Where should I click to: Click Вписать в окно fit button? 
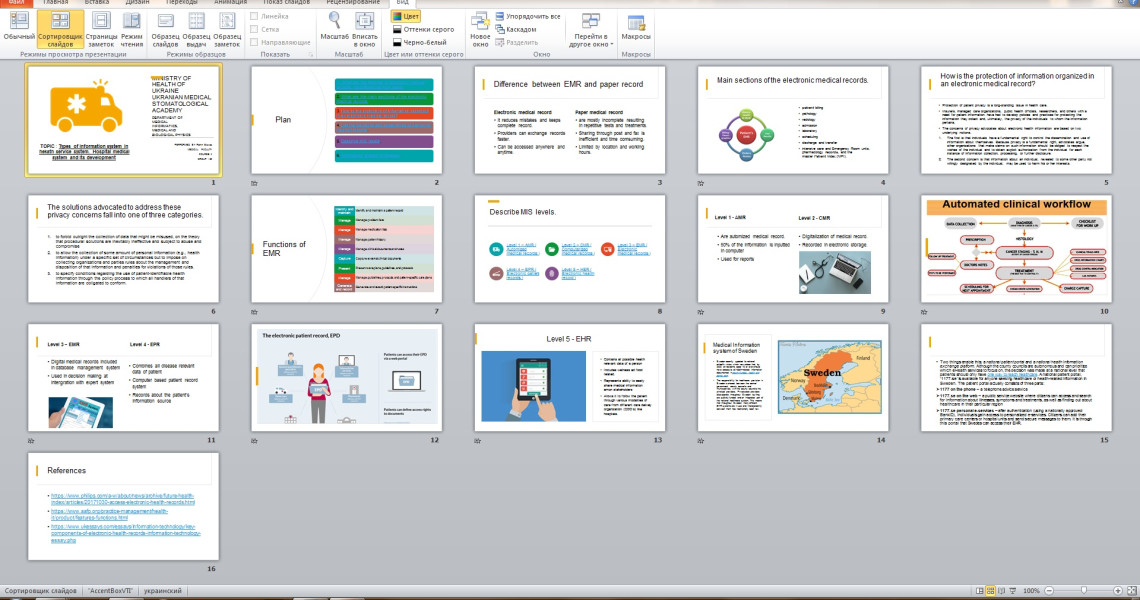point(365,29)
